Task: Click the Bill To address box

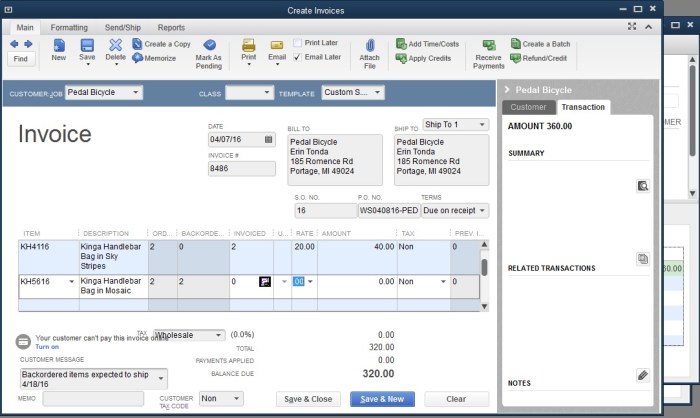Action: 335,160
